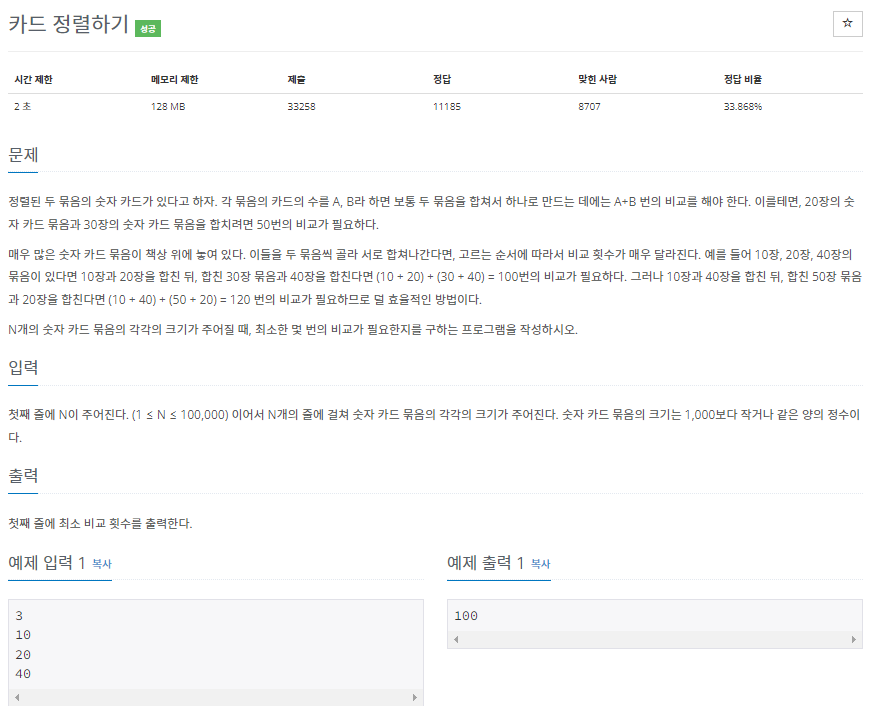Click left scroll arrow of sample input box
This screenshot has width=883, height=706.
pos(17,697)
